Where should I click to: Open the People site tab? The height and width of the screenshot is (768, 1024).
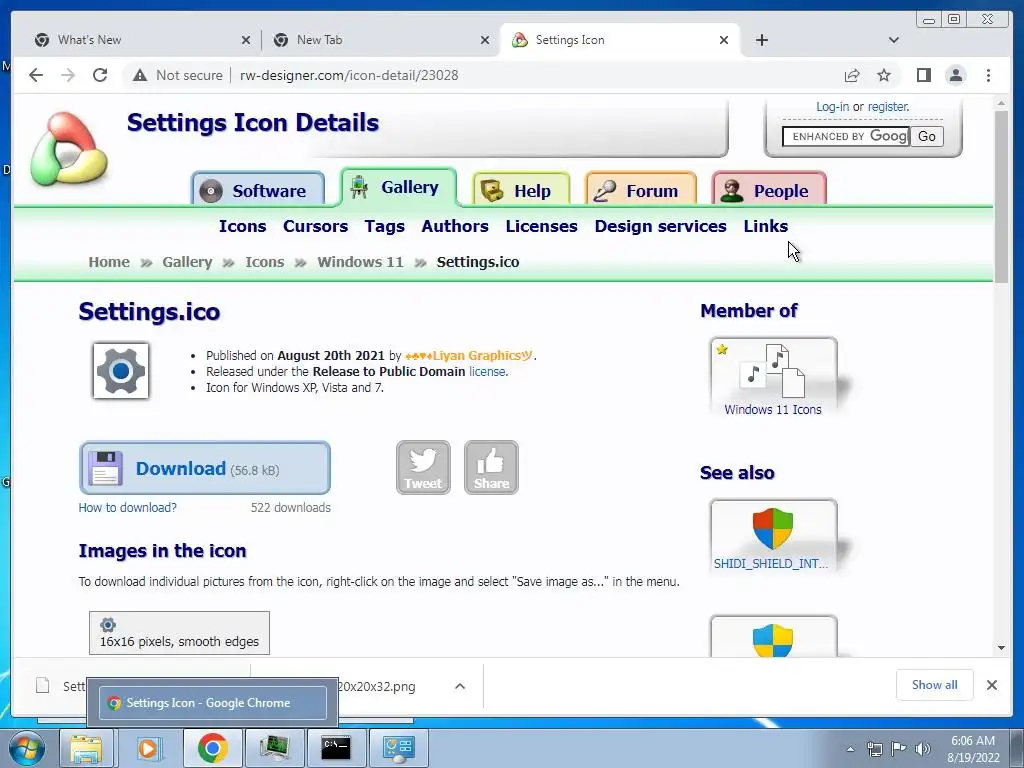coord(769,190)
